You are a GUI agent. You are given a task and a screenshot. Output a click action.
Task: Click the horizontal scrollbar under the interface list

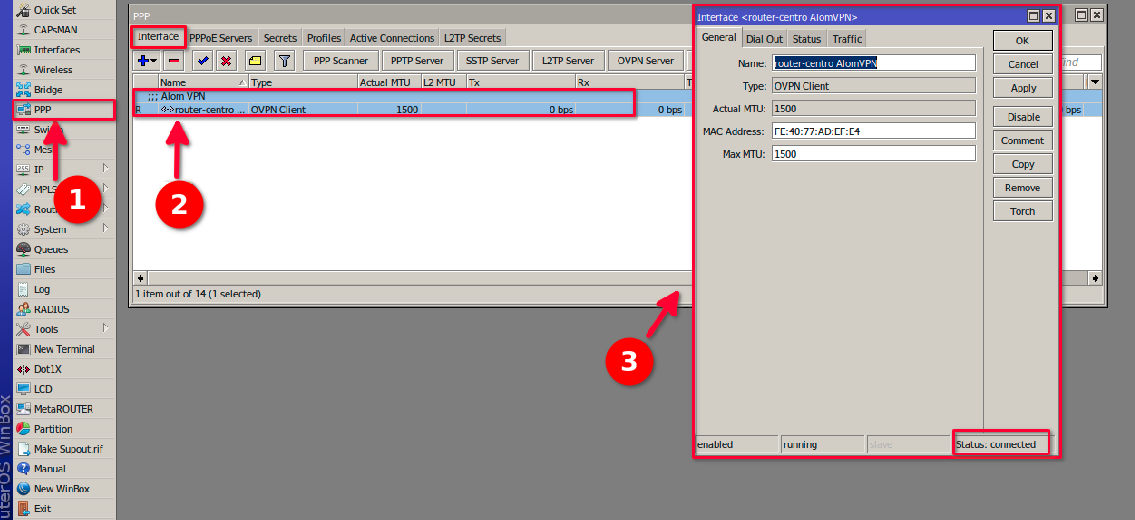click(400, 278)
